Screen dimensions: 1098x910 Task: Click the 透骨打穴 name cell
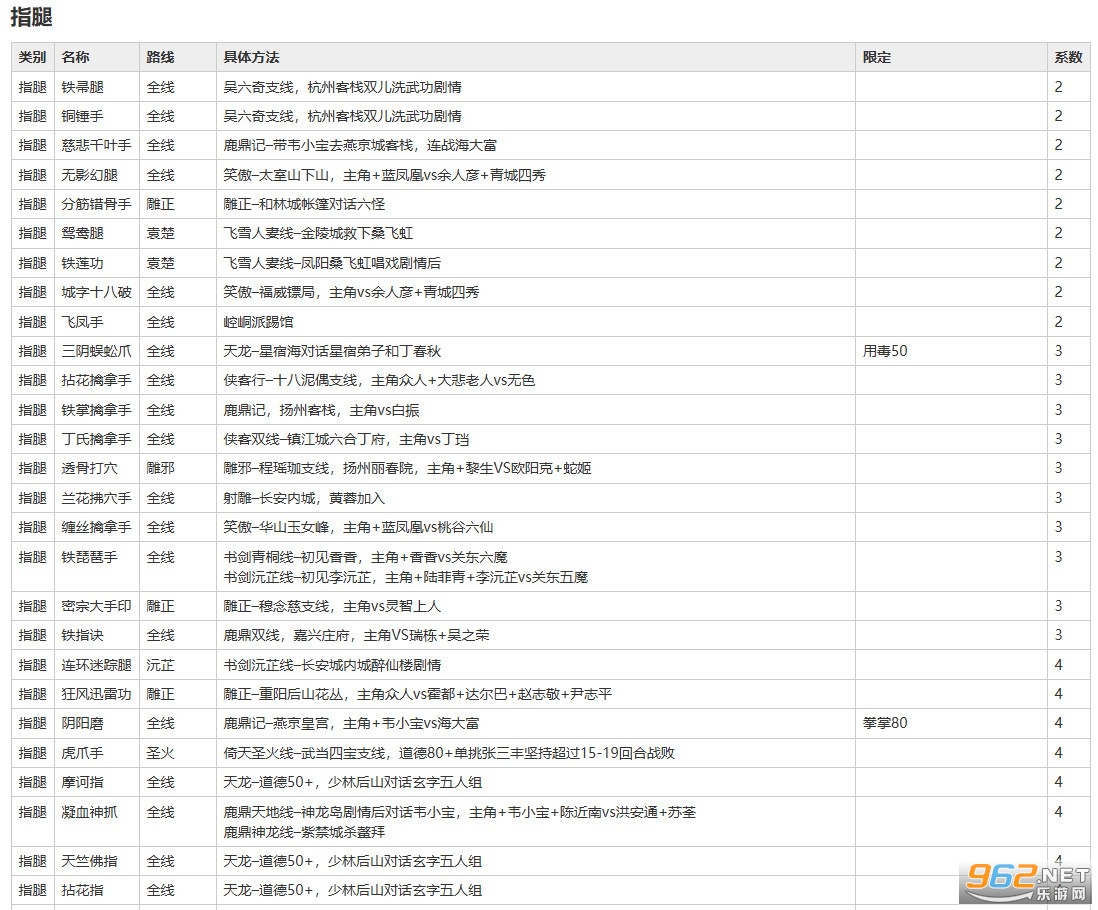[x=97, y=468]
